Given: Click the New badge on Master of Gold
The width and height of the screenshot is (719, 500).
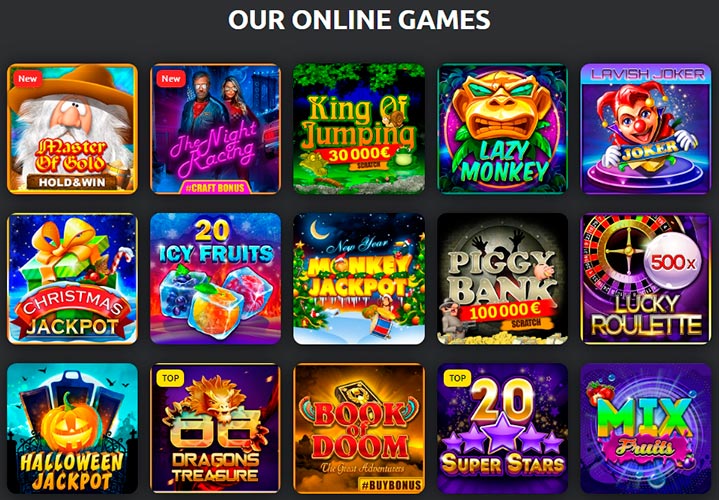Looking at the screenshot, I should [28, 78].
